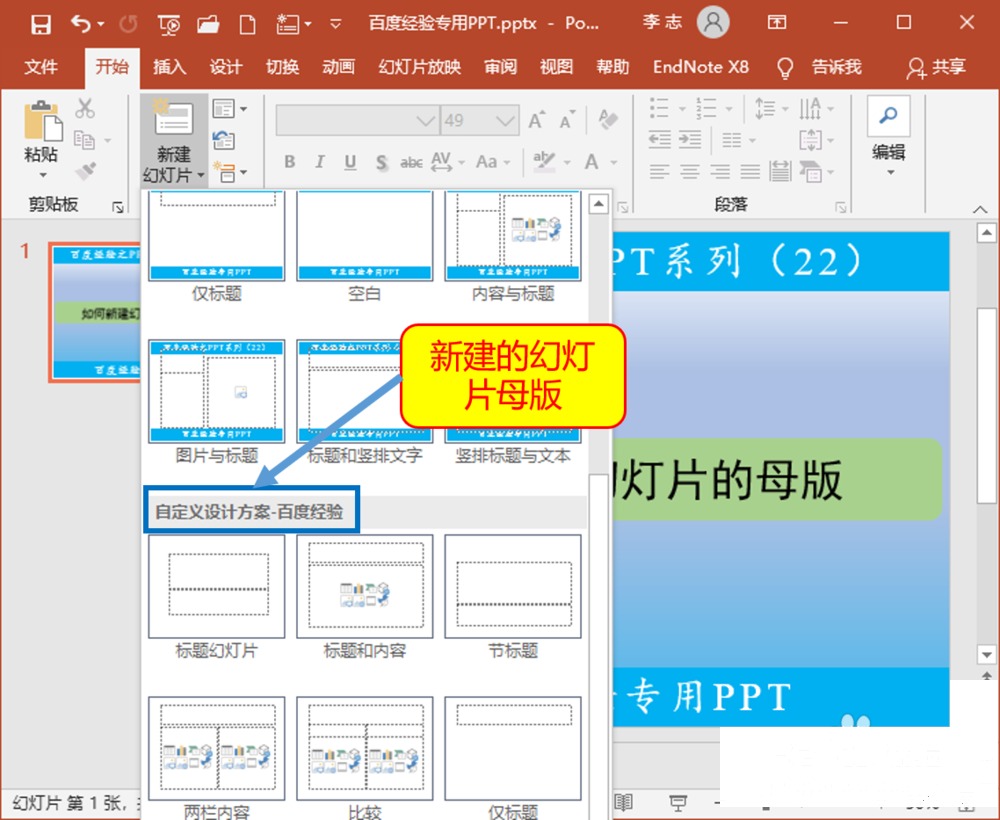Open Ribbon Display Options icon
Viewport: 1000px width, 820px height.
pyautogui.click(x=776, y=23)
